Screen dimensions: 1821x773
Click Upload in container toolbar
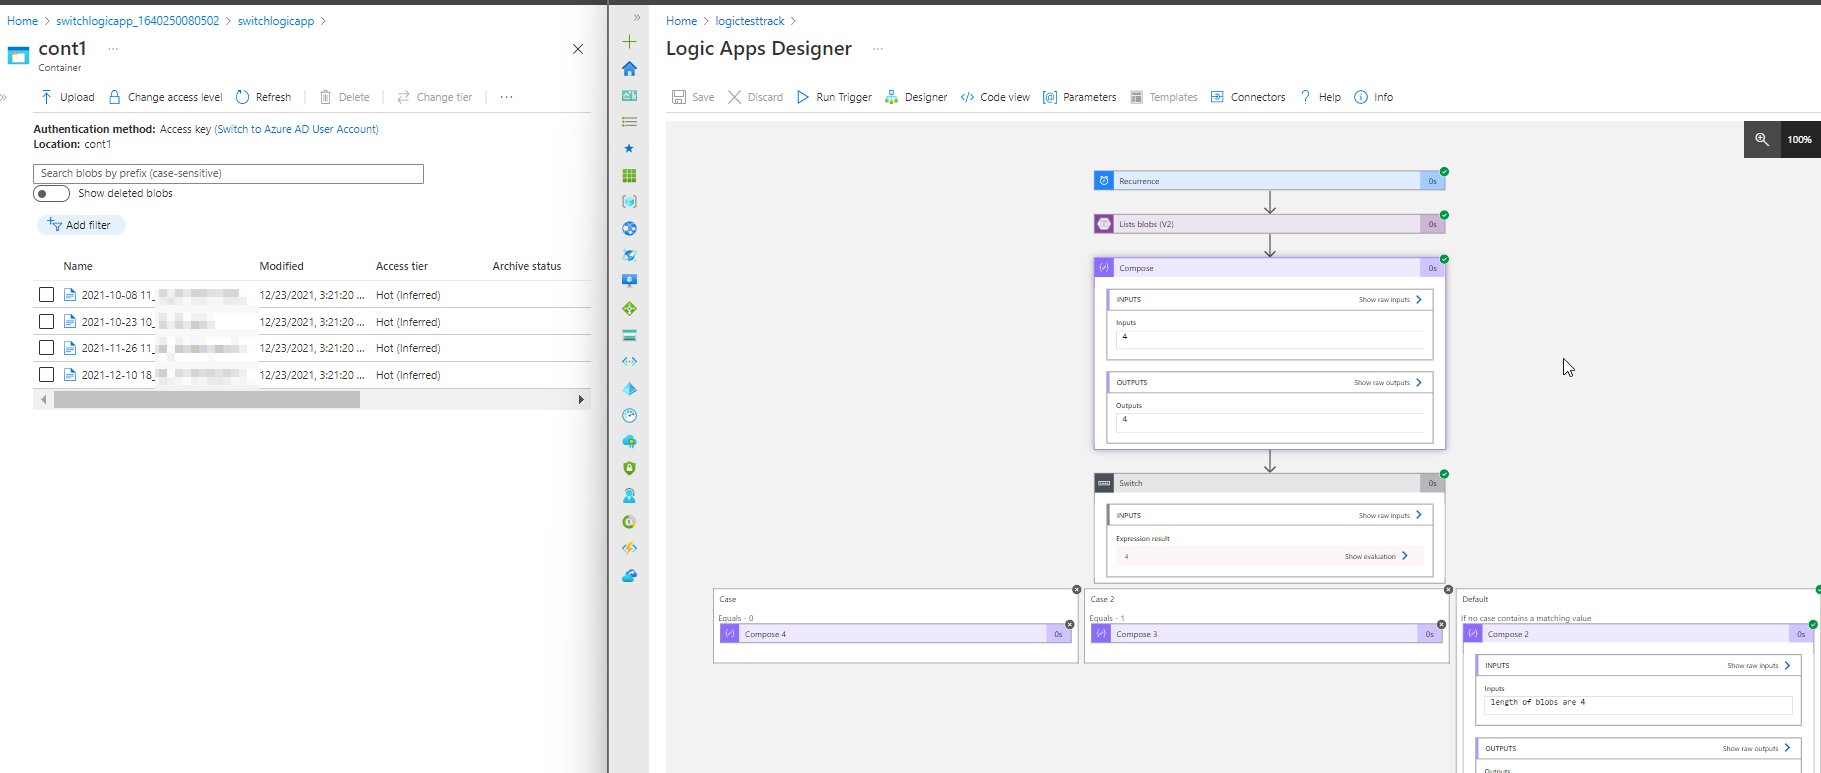click(67, 97)
